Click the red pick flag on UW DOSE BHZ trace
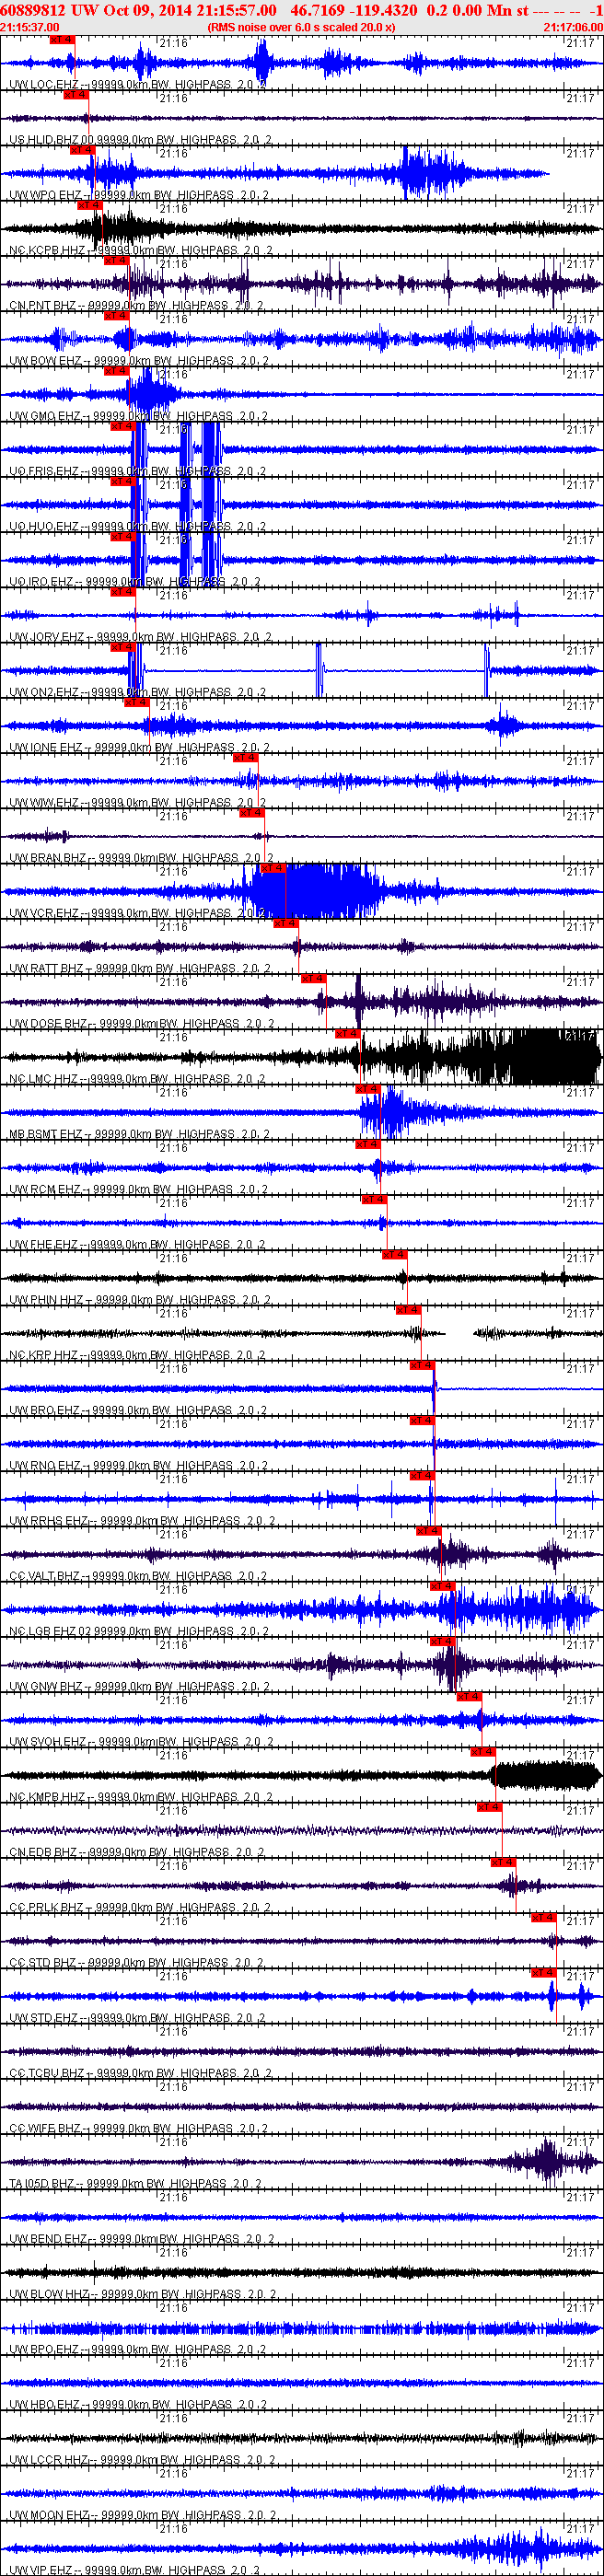604x2576 pixels. point(313,978)
